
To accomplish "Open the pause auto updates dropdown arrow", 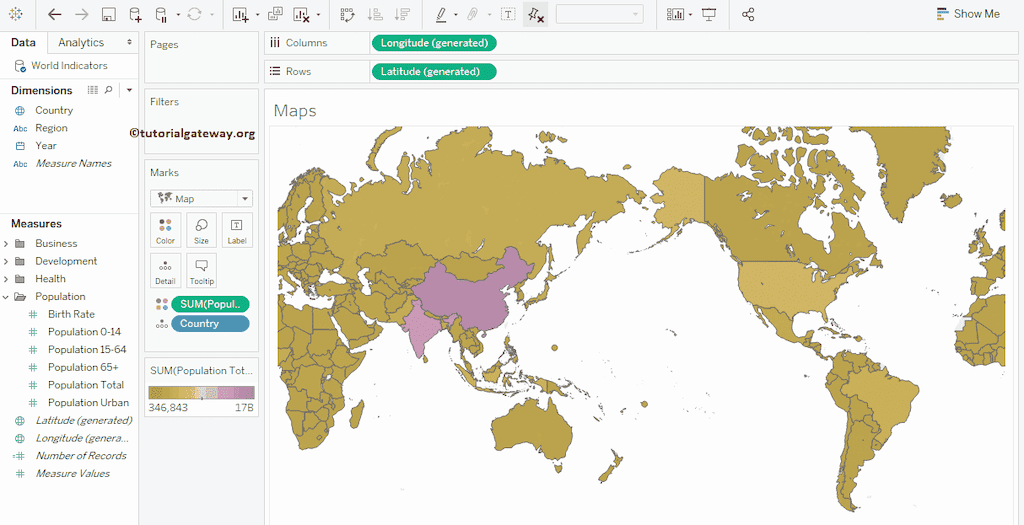I will pos(178,14).
